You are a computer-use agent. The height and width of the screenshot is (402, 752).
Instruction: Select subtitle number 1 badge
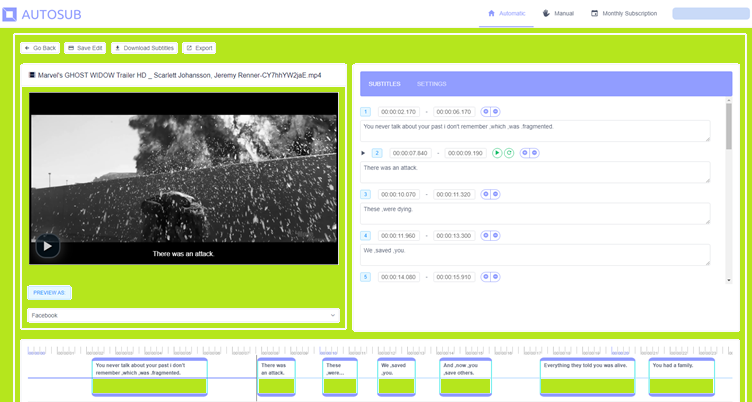coord(365,112)
